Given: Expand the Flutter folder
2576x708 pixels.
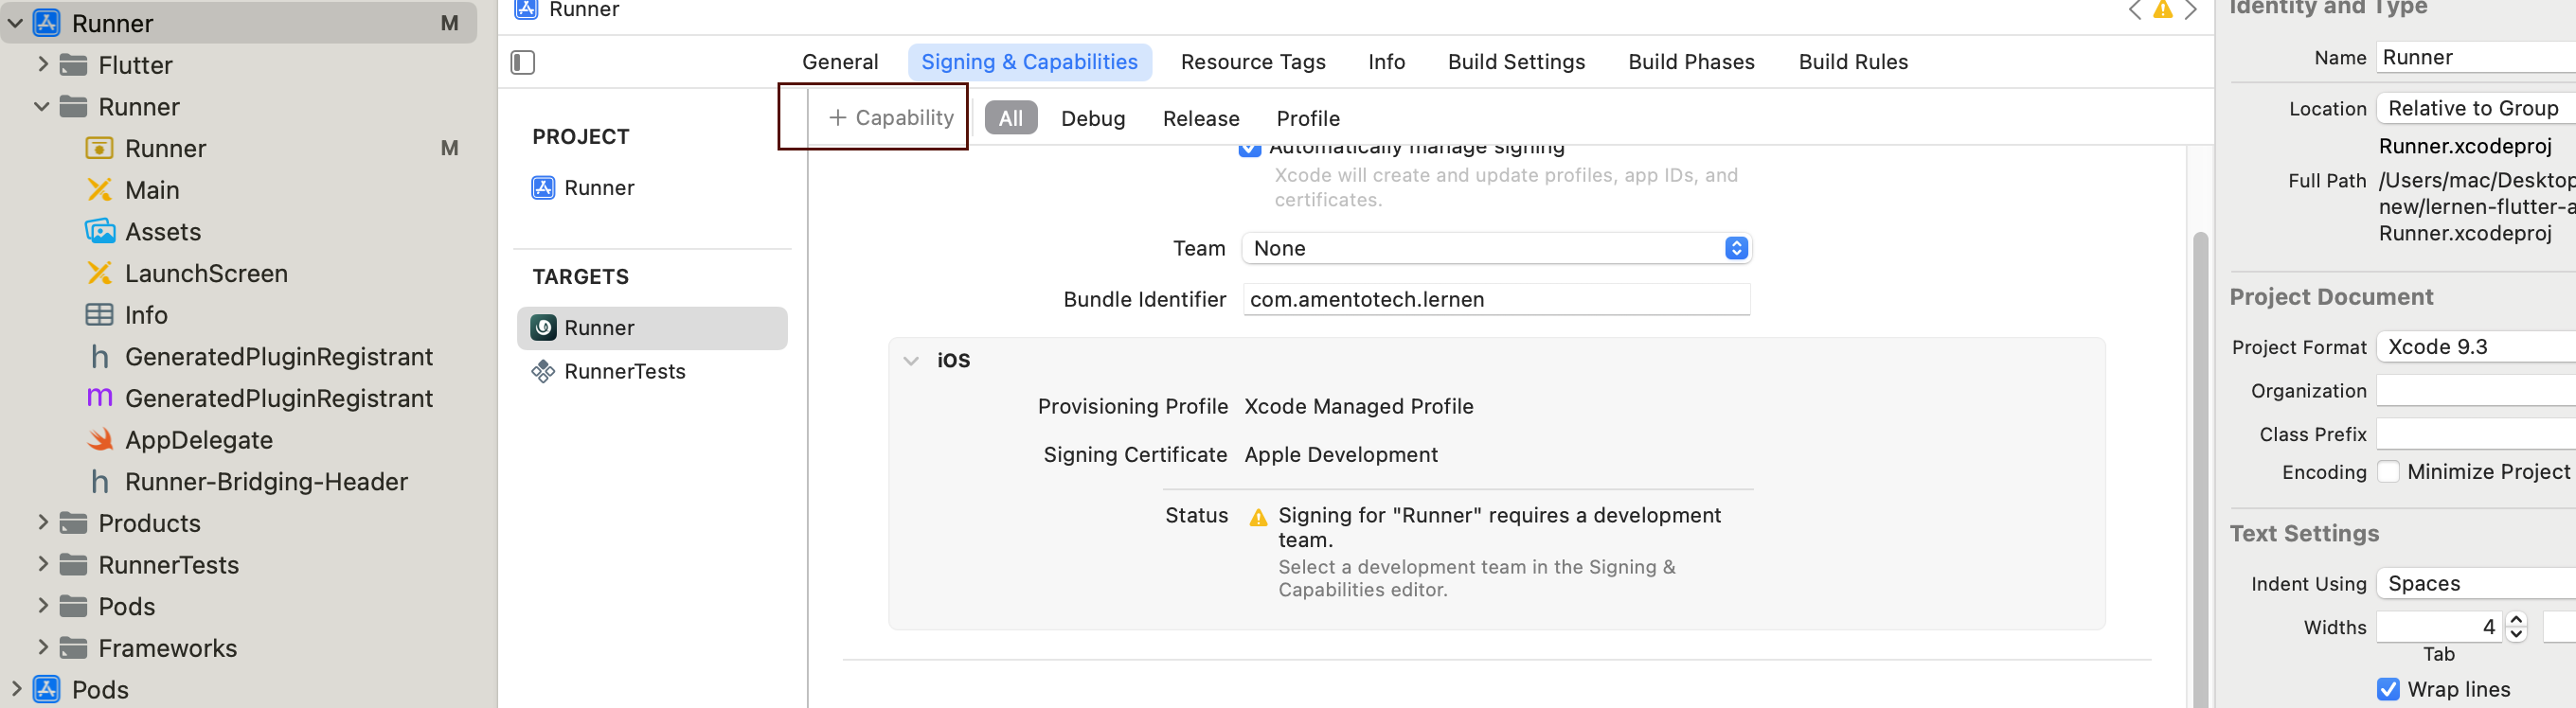Looking at the screenshot, I should (x=42, y=64).
